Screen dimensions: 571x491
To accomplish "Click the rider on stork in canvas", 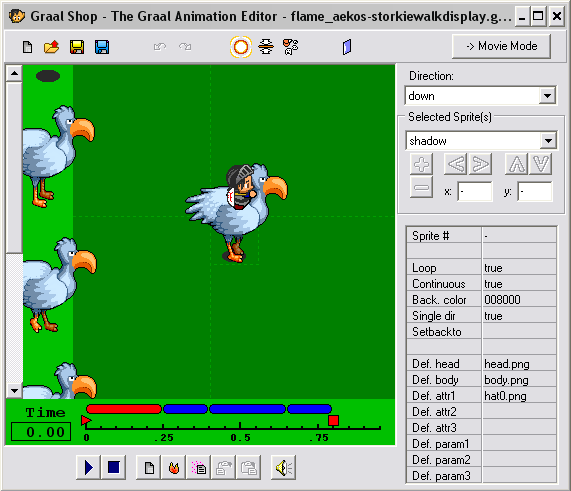I will 240,186.
